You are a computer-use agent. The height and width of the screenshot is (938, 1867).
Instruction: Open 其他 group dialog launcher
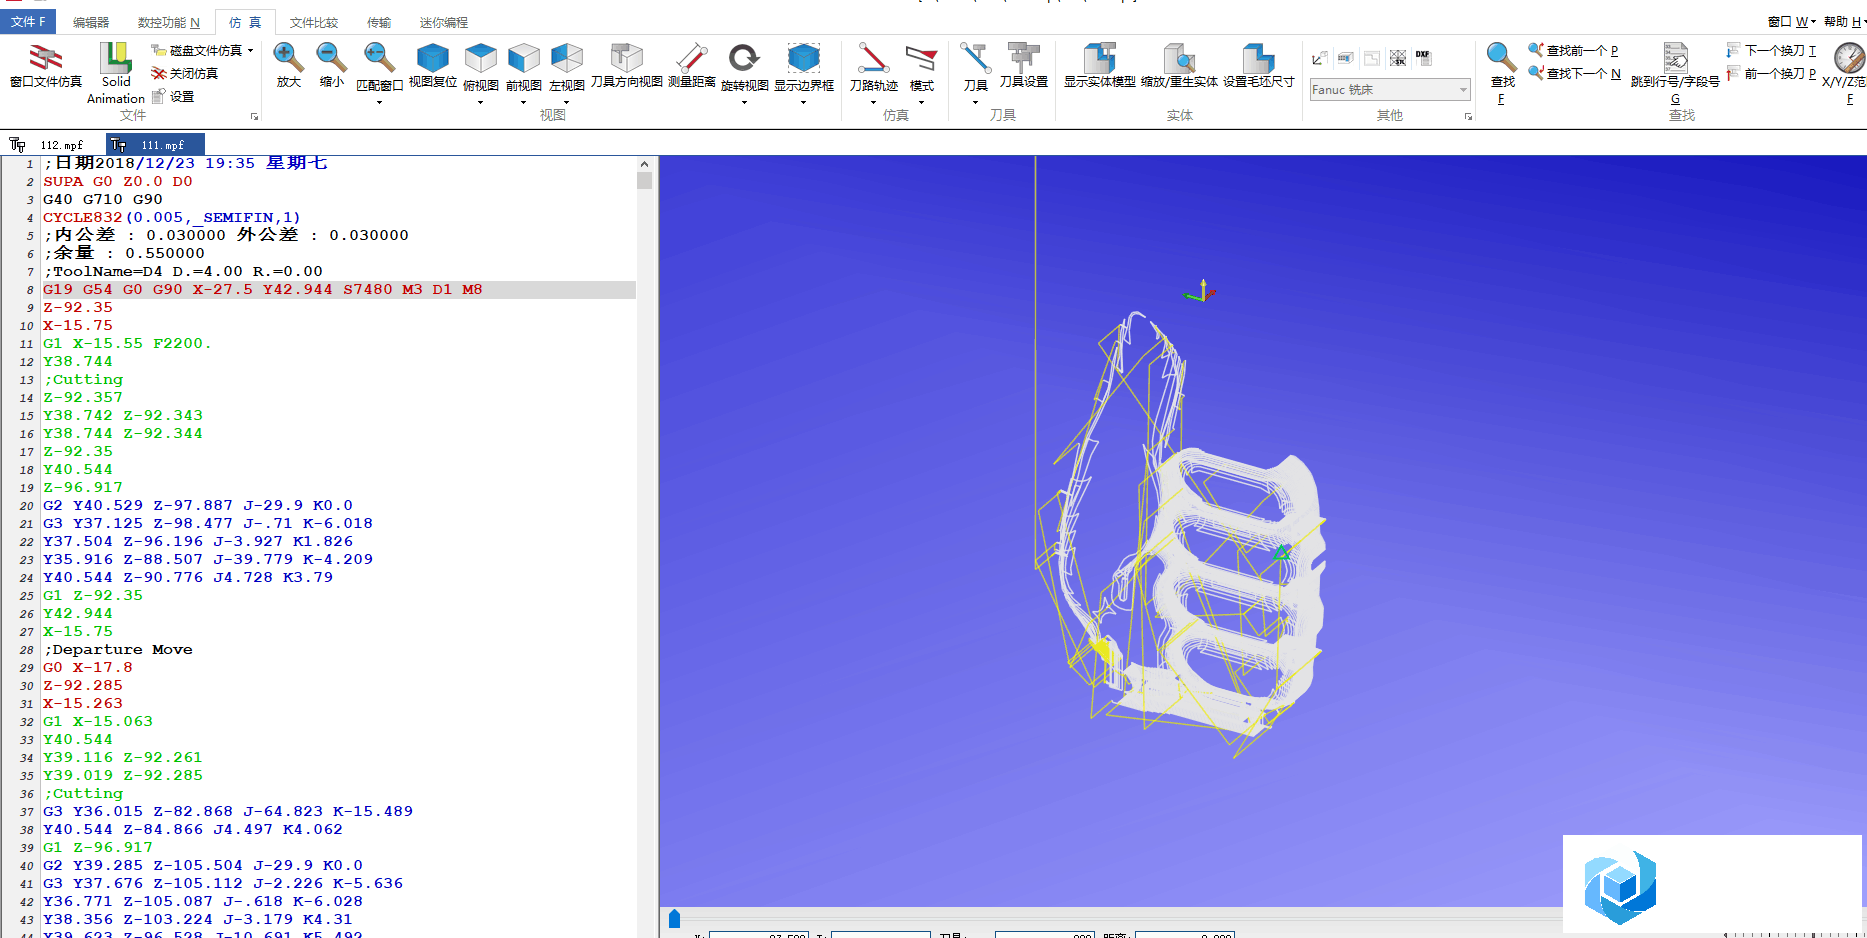pos(1468,117)
